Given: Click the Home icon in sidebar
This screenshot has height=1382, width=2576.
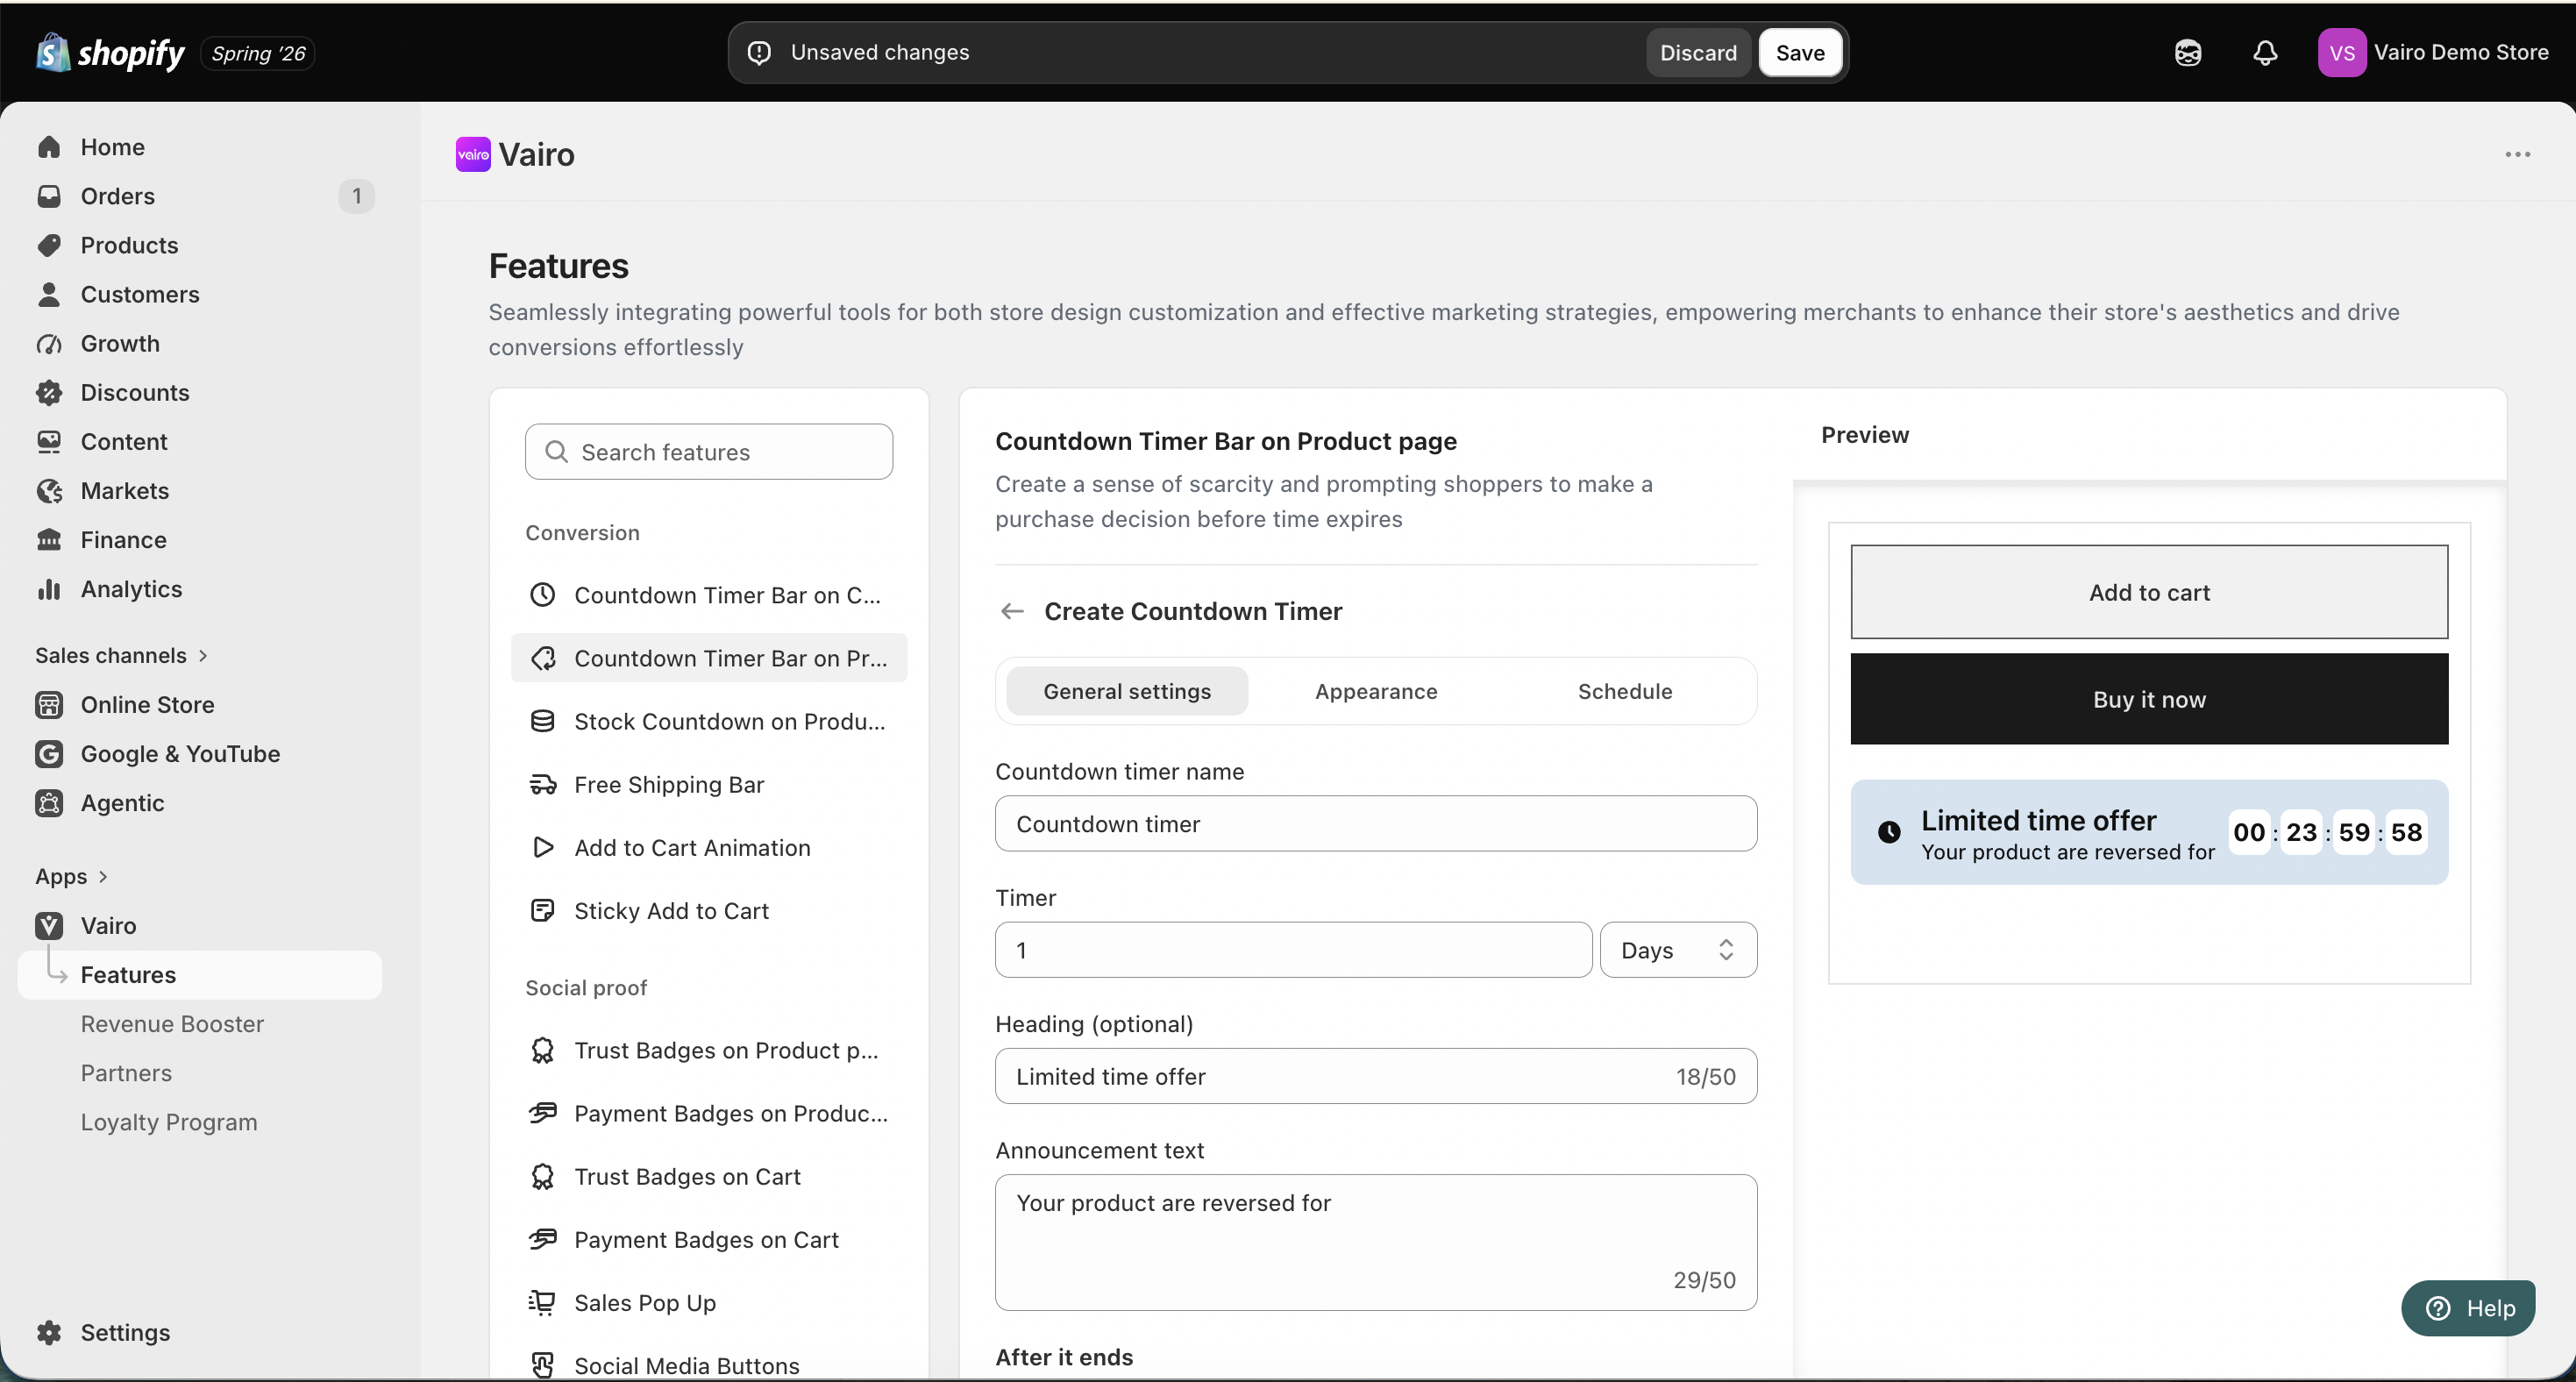Looking at the screenshot, I should click(x=49, y=147).
